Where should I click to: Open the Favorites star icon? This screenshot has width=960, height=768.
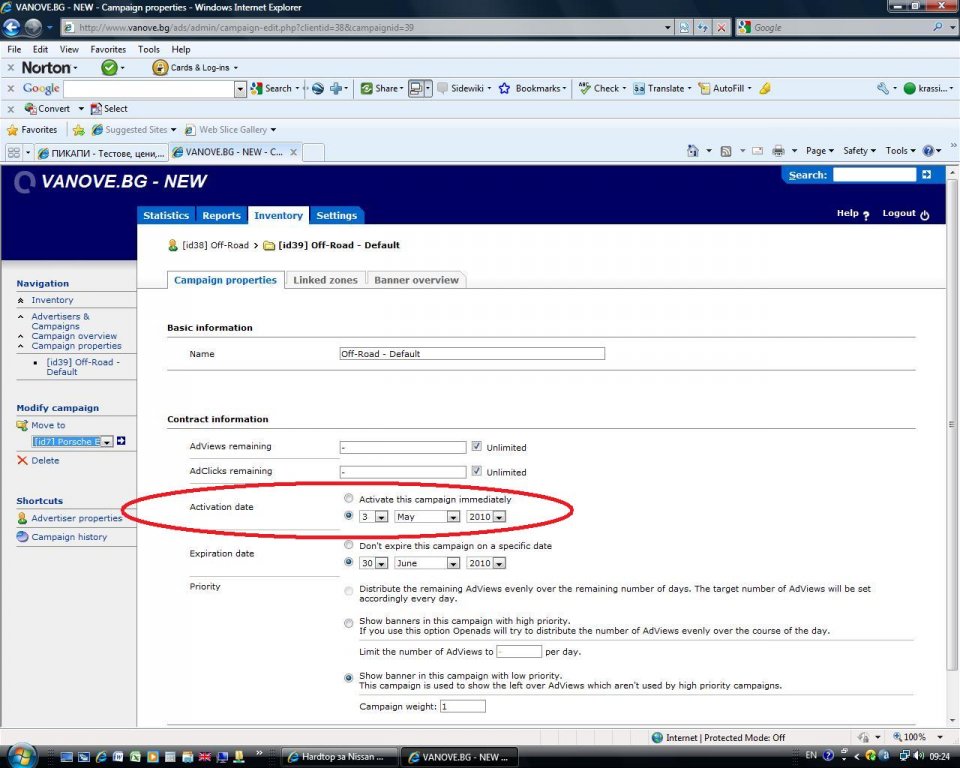pos(12,130)
